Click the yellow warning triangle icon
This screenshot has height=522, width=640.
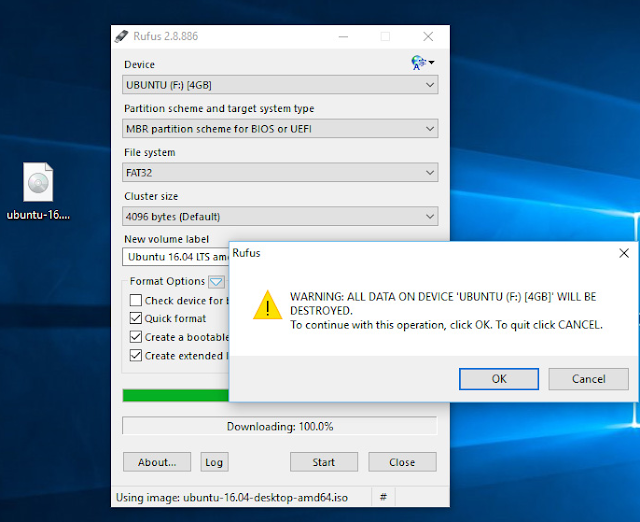coord(267,305)
